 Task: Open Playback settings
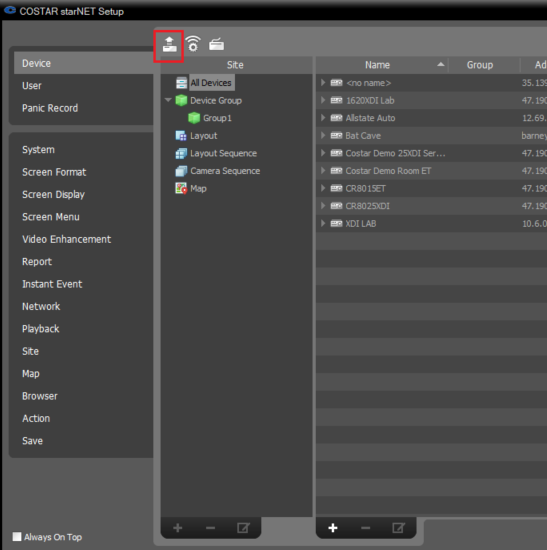pyautogui.click(x=41, y=329)
